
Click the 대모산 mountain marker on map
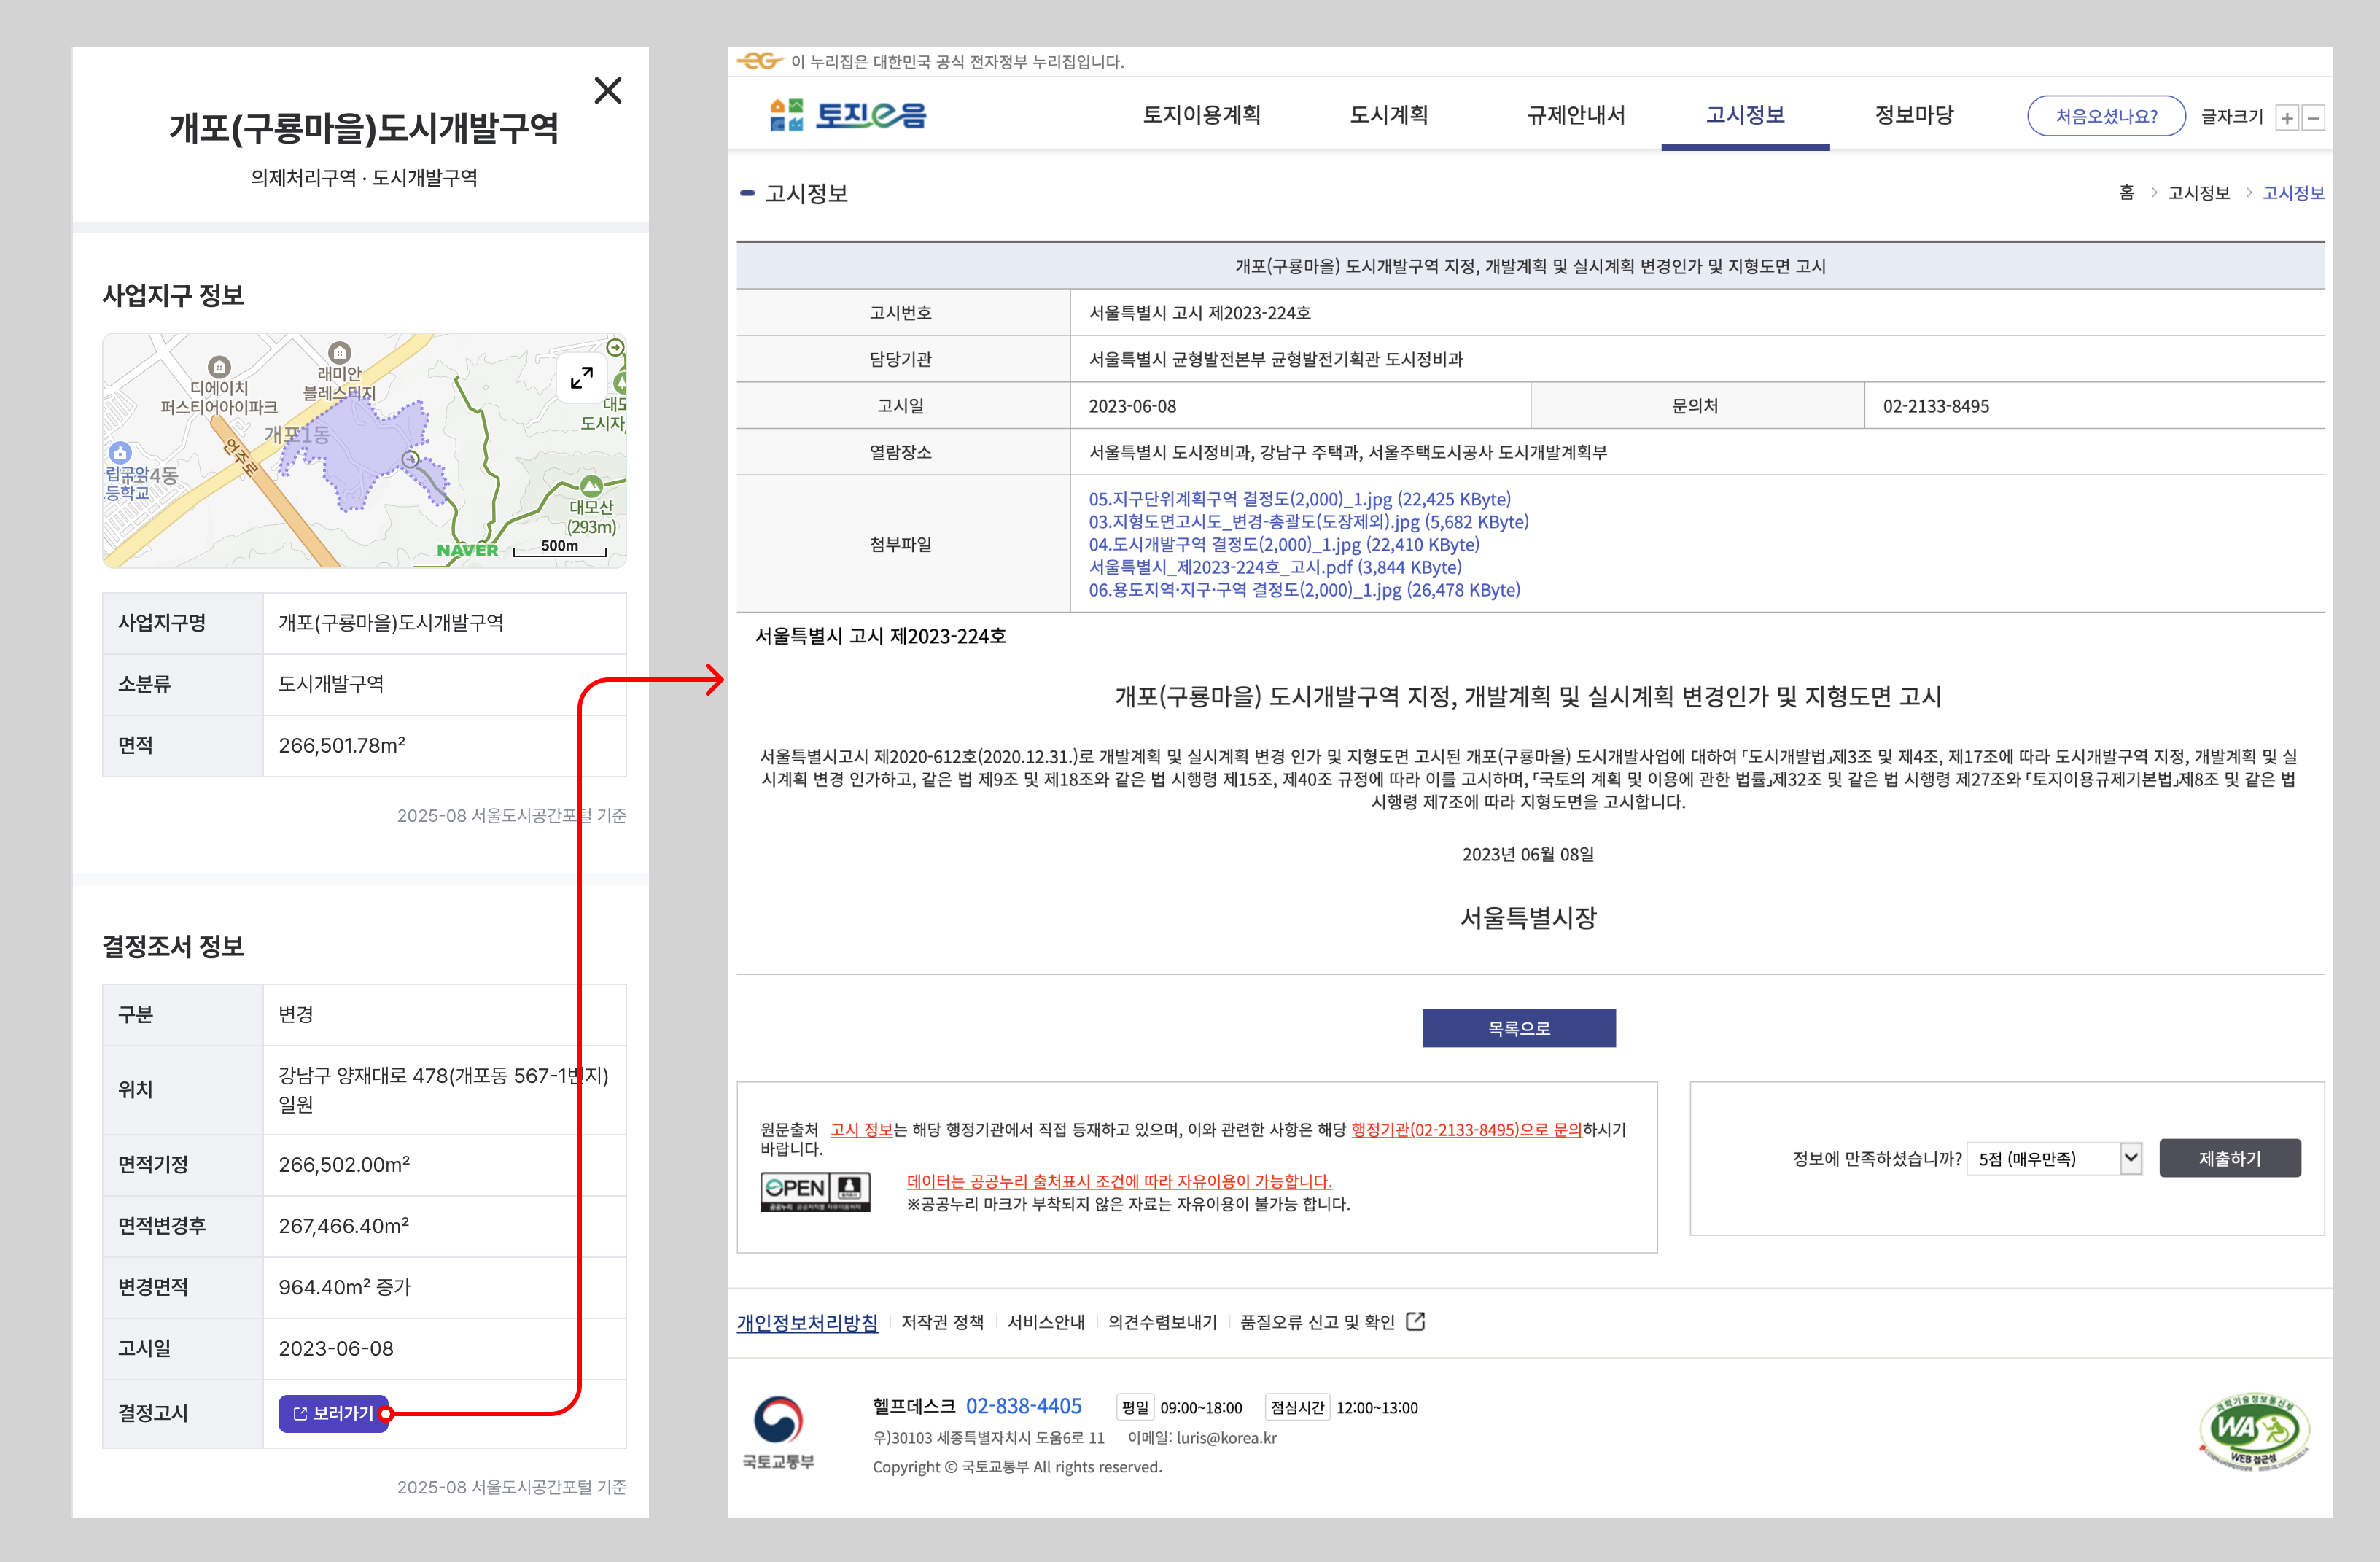tap(591, 487)
